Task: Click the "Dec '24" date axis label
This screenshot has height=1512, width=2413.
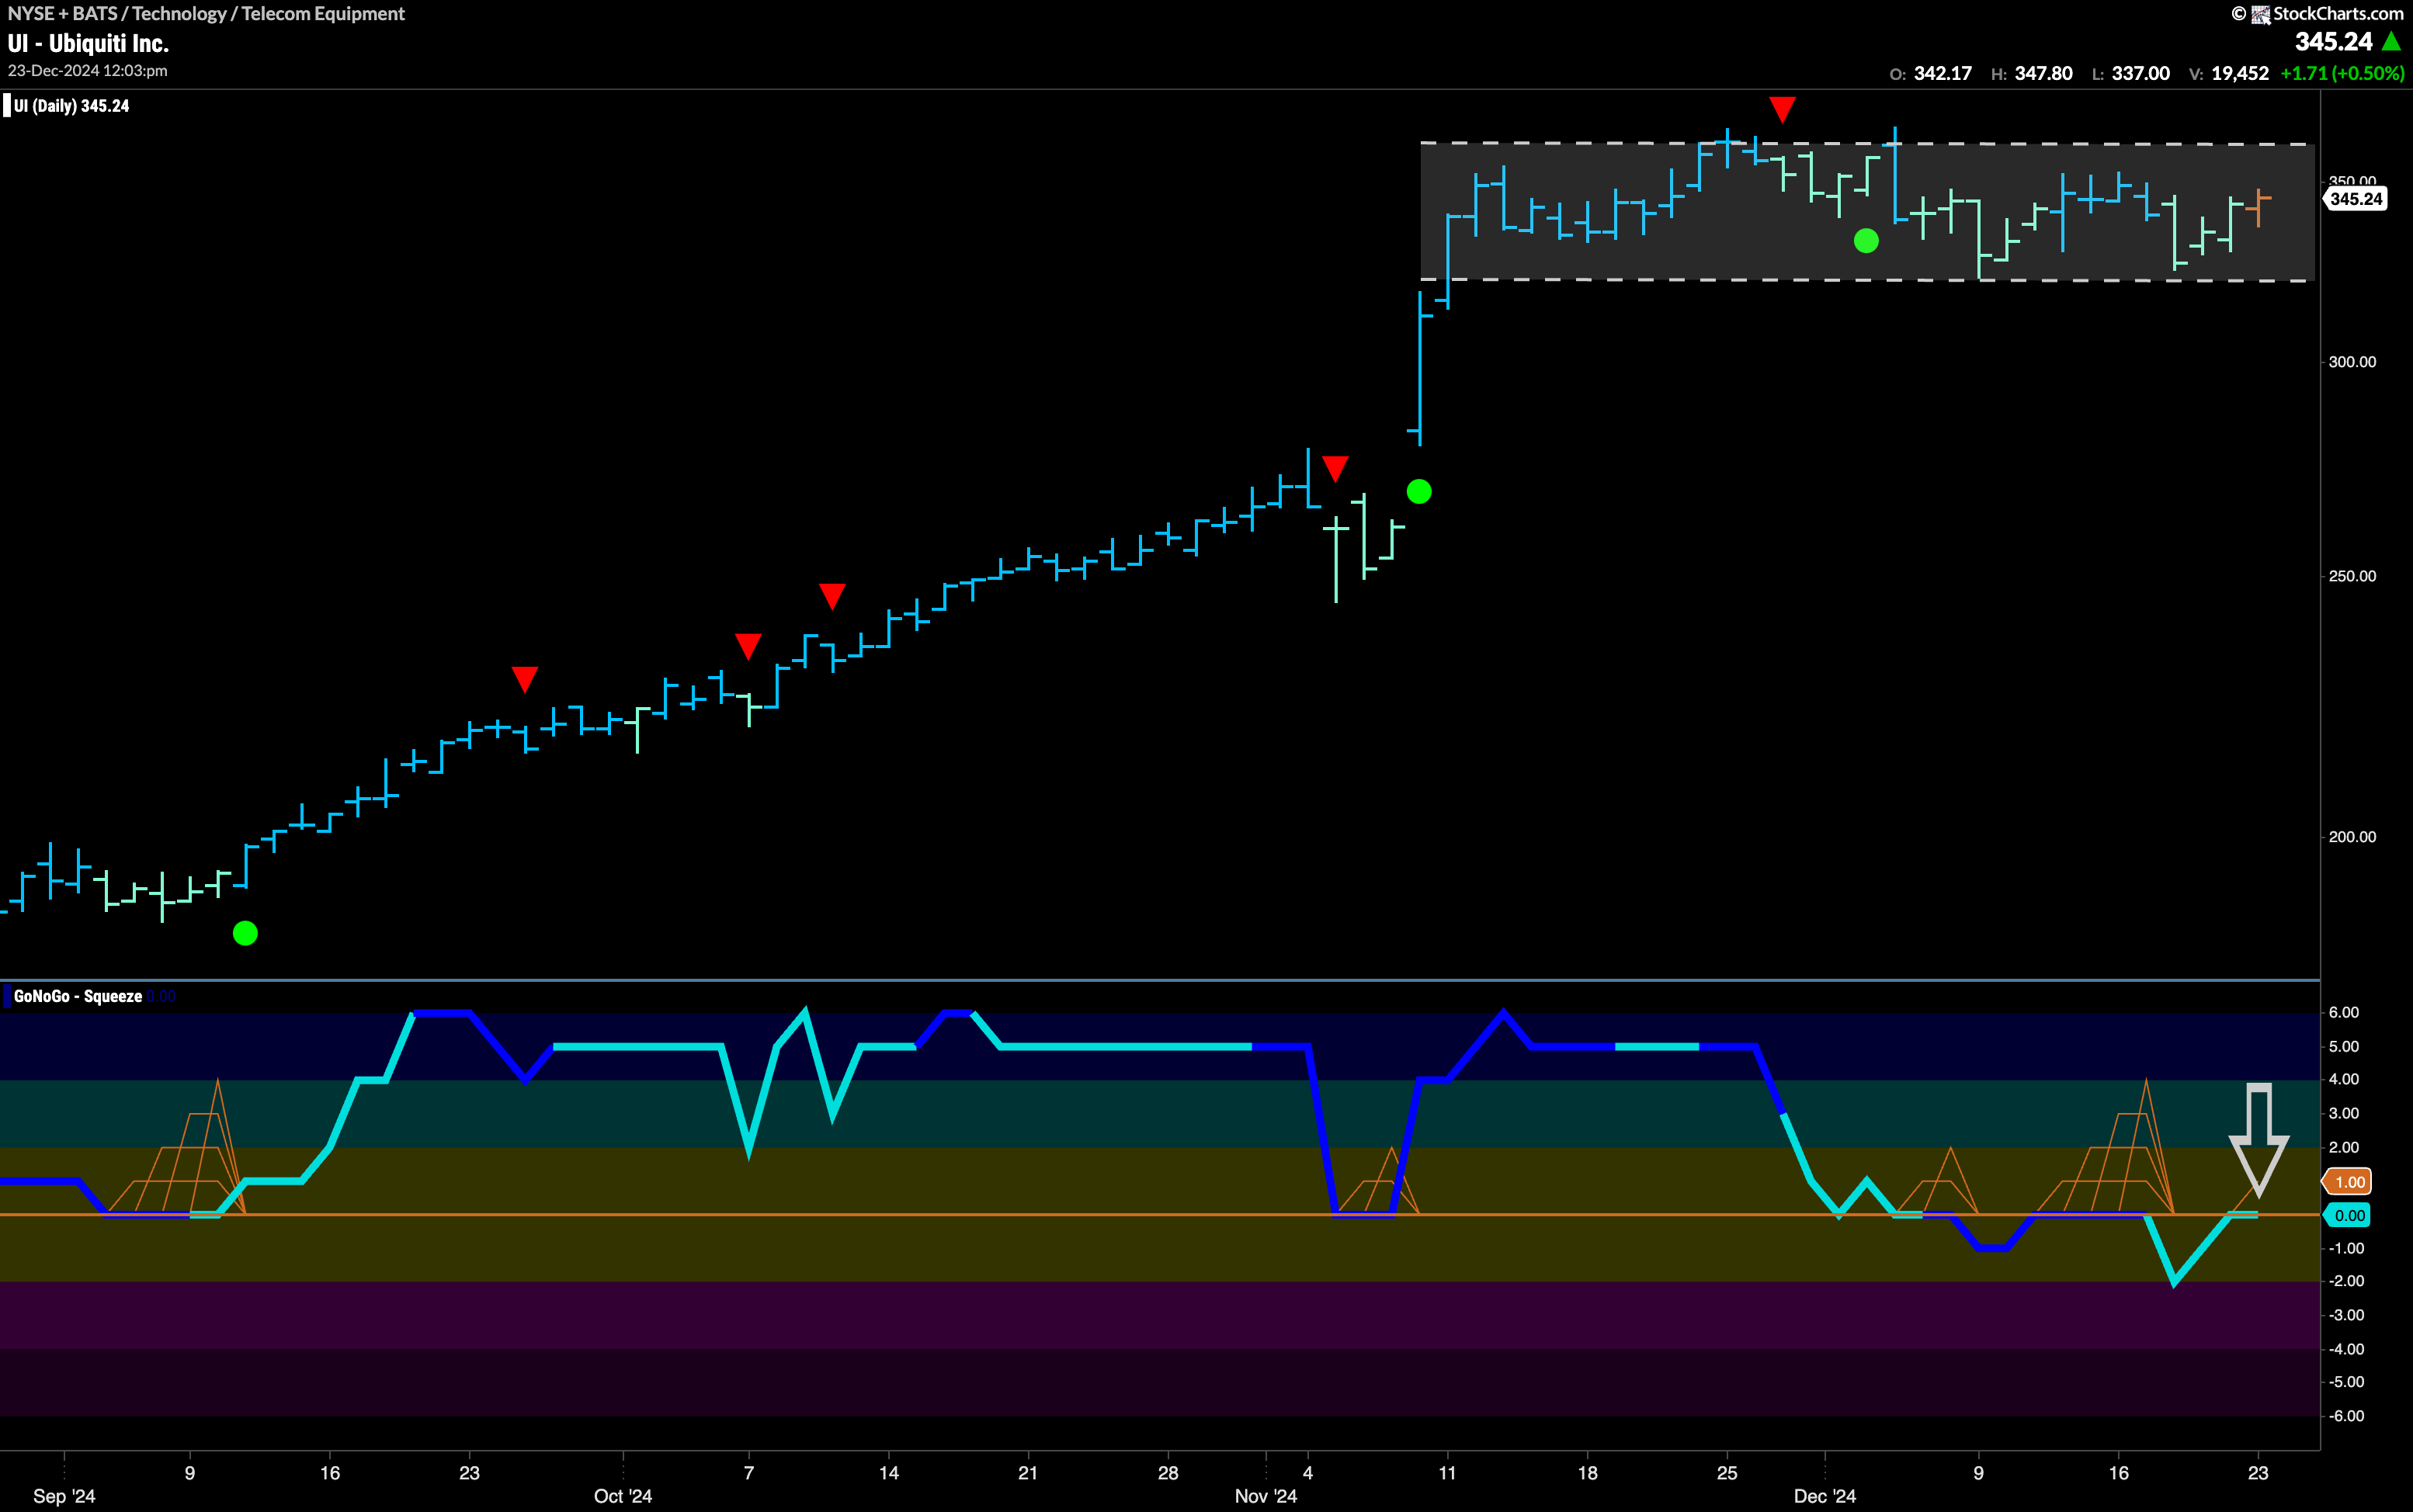Action: click(x=1825, y=1496)
